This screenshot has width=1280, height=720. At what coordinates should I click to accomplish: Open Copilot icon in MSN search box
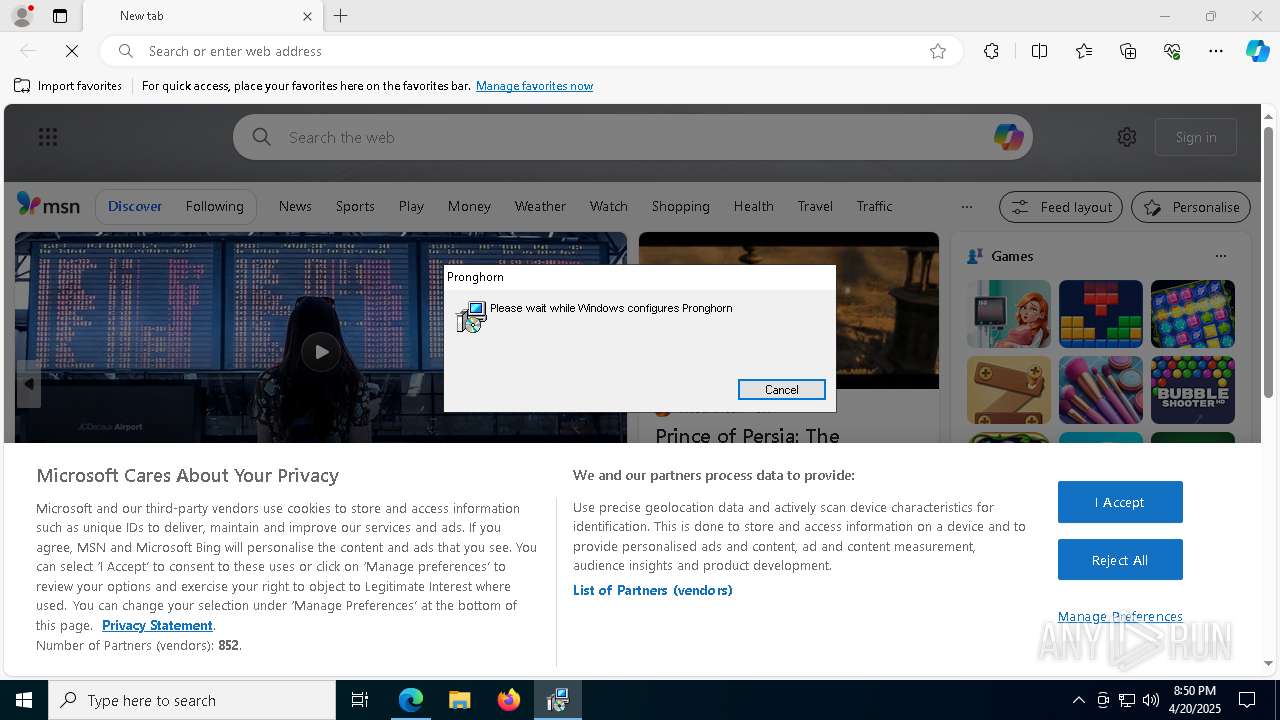coord(1008,137)
